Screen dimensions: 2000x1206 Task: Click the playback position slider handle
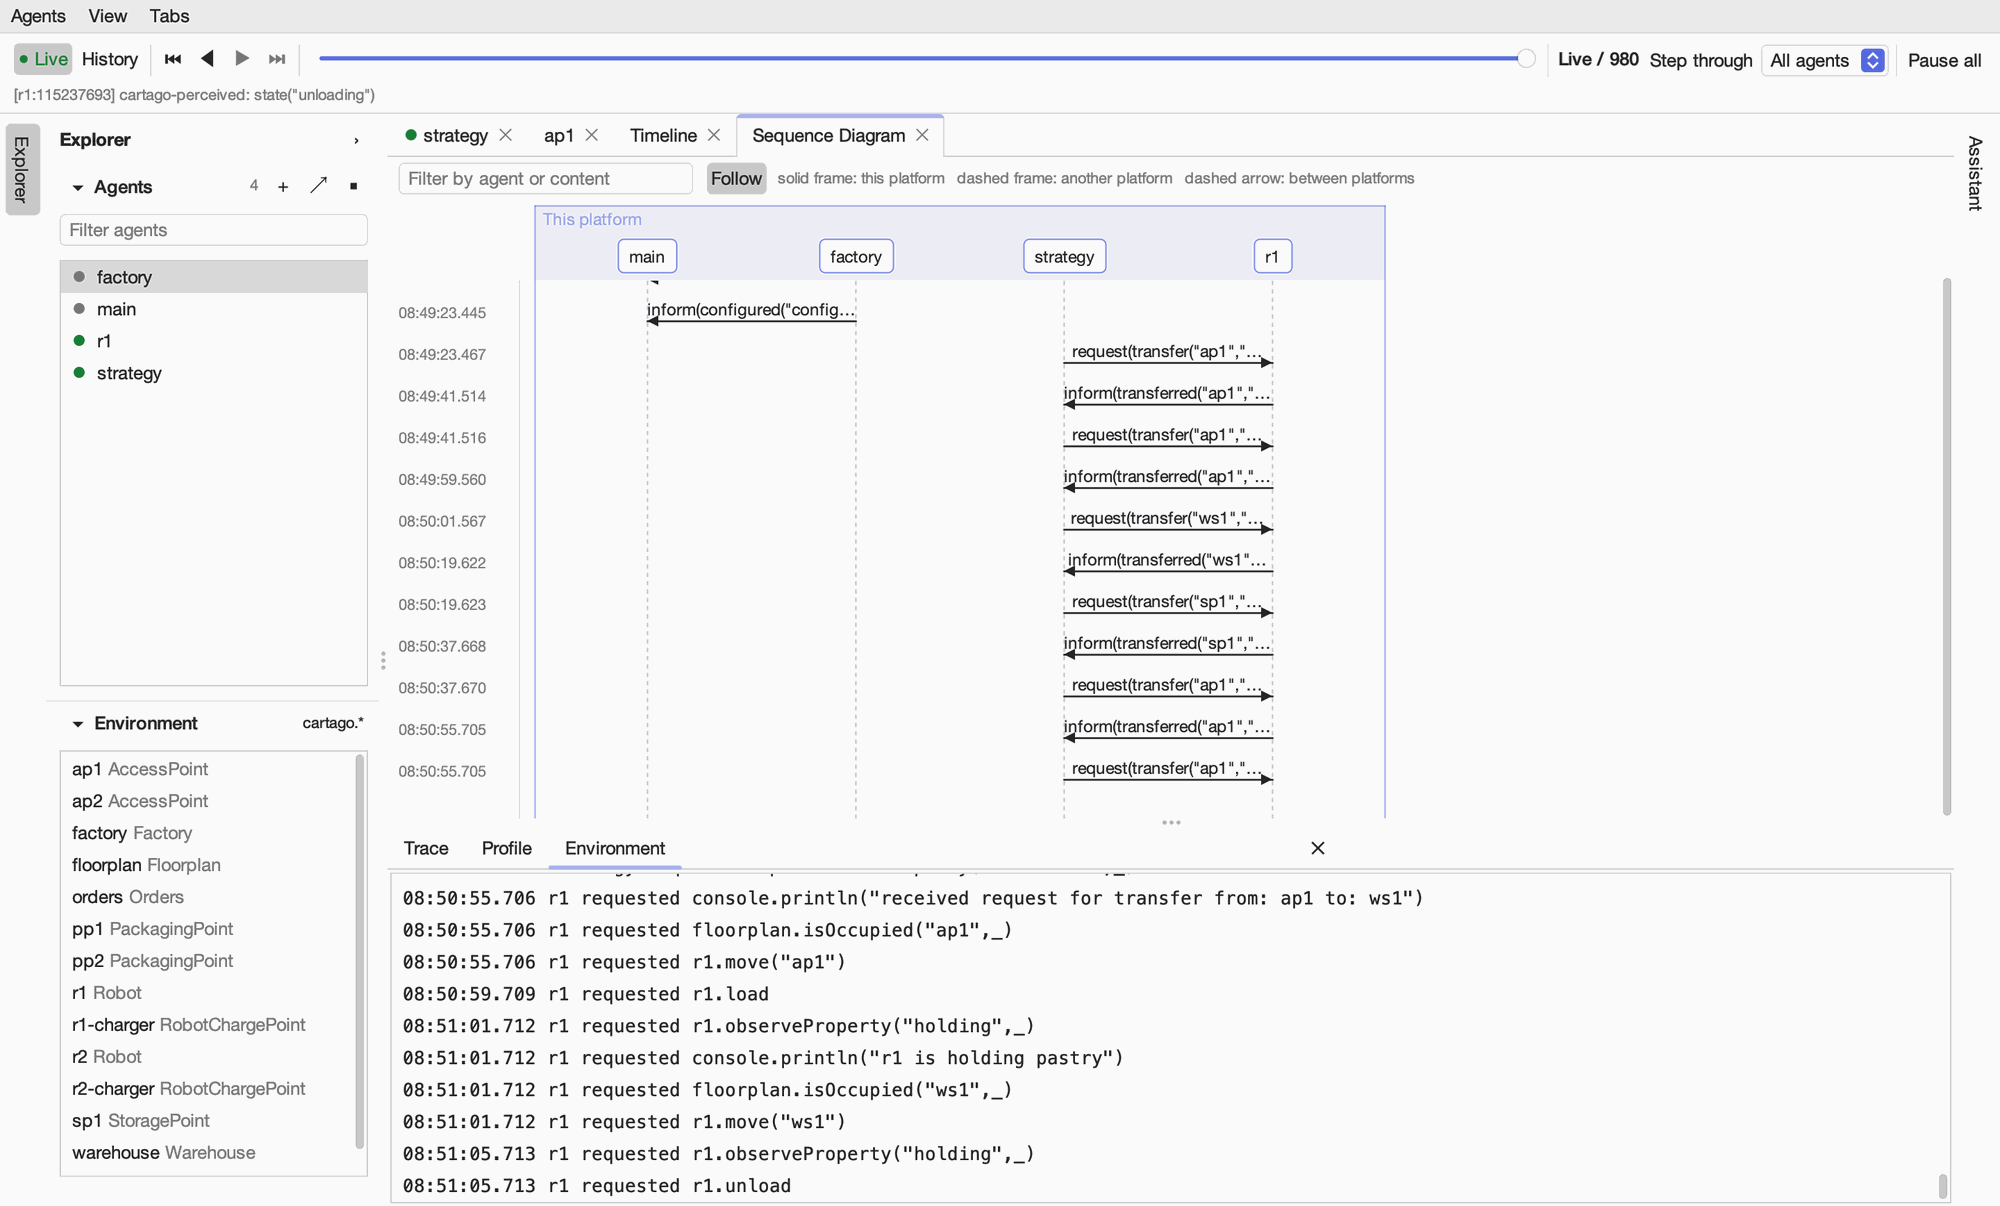pos(1526,59)
